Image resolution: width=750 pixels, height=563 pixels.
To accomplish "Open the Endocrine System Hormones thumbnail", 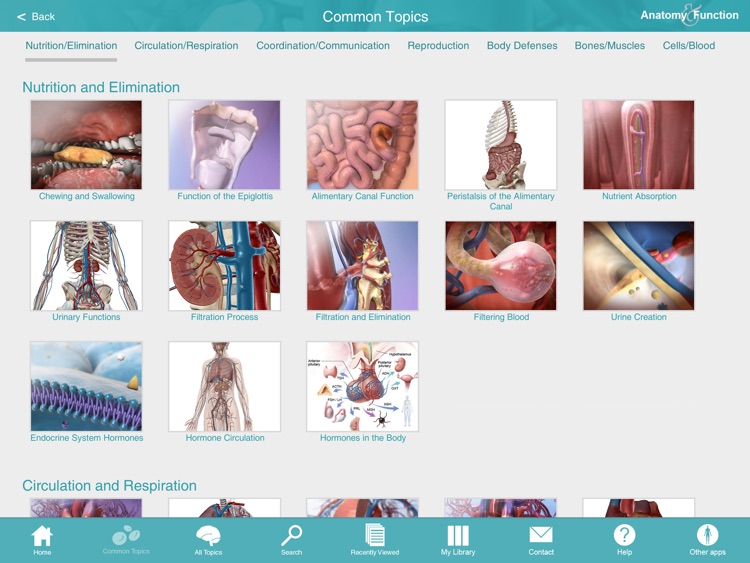I will point(86,386).
